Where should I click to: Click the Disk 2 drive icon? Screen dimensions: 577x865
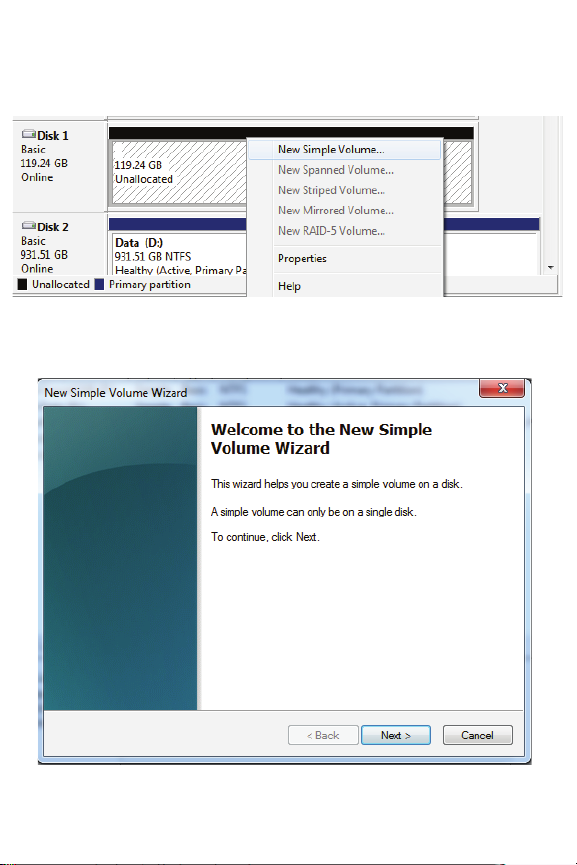pos(29,226)
